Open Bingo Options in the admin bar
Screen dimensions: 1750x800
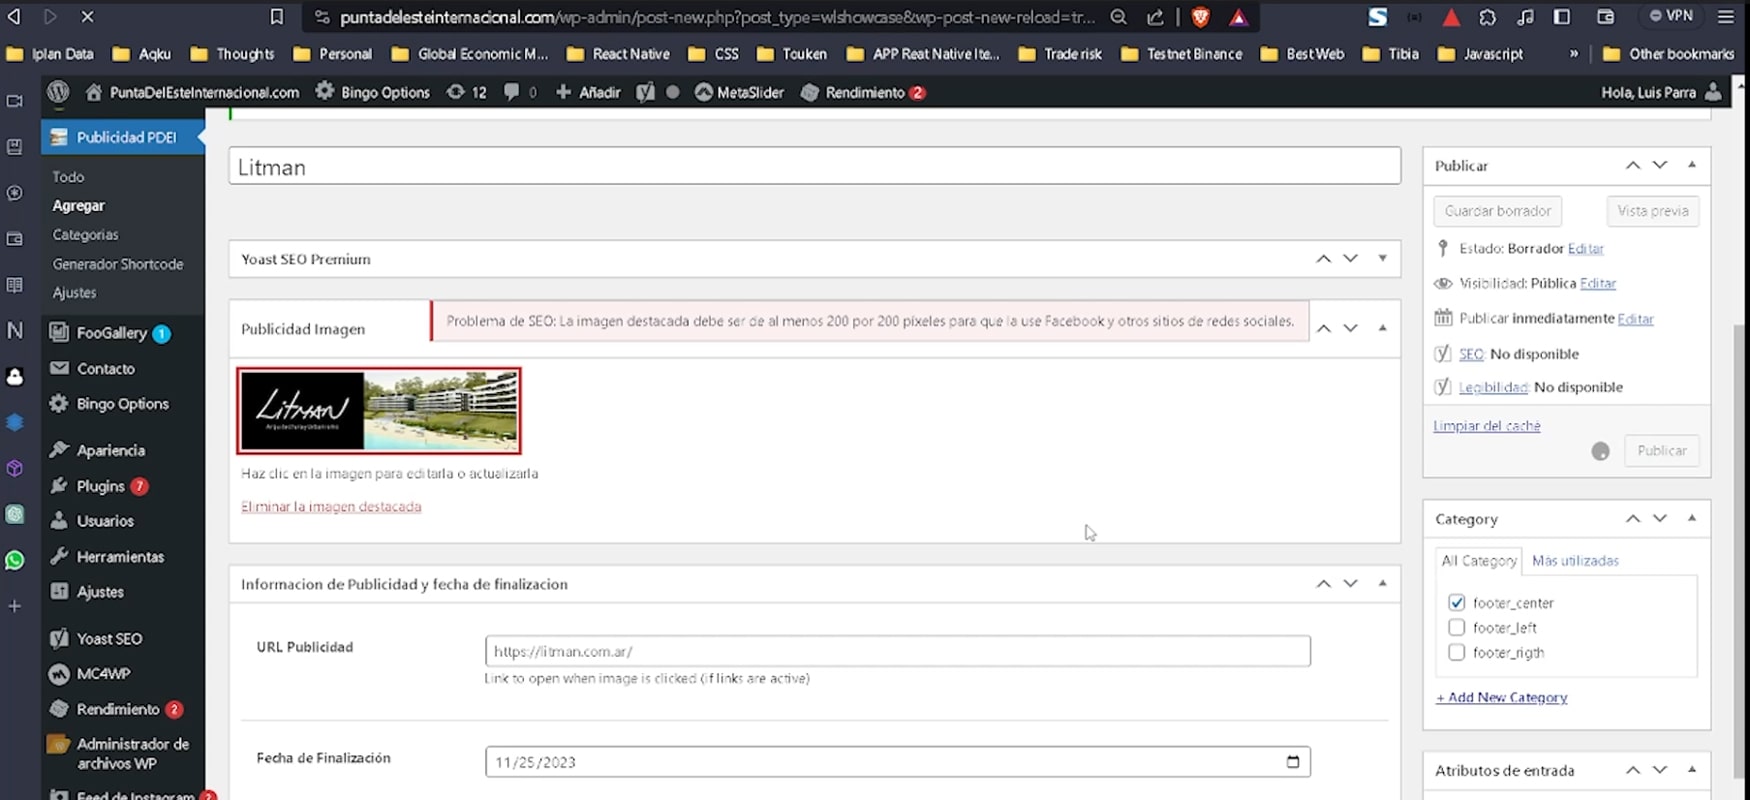coord(373,92)
